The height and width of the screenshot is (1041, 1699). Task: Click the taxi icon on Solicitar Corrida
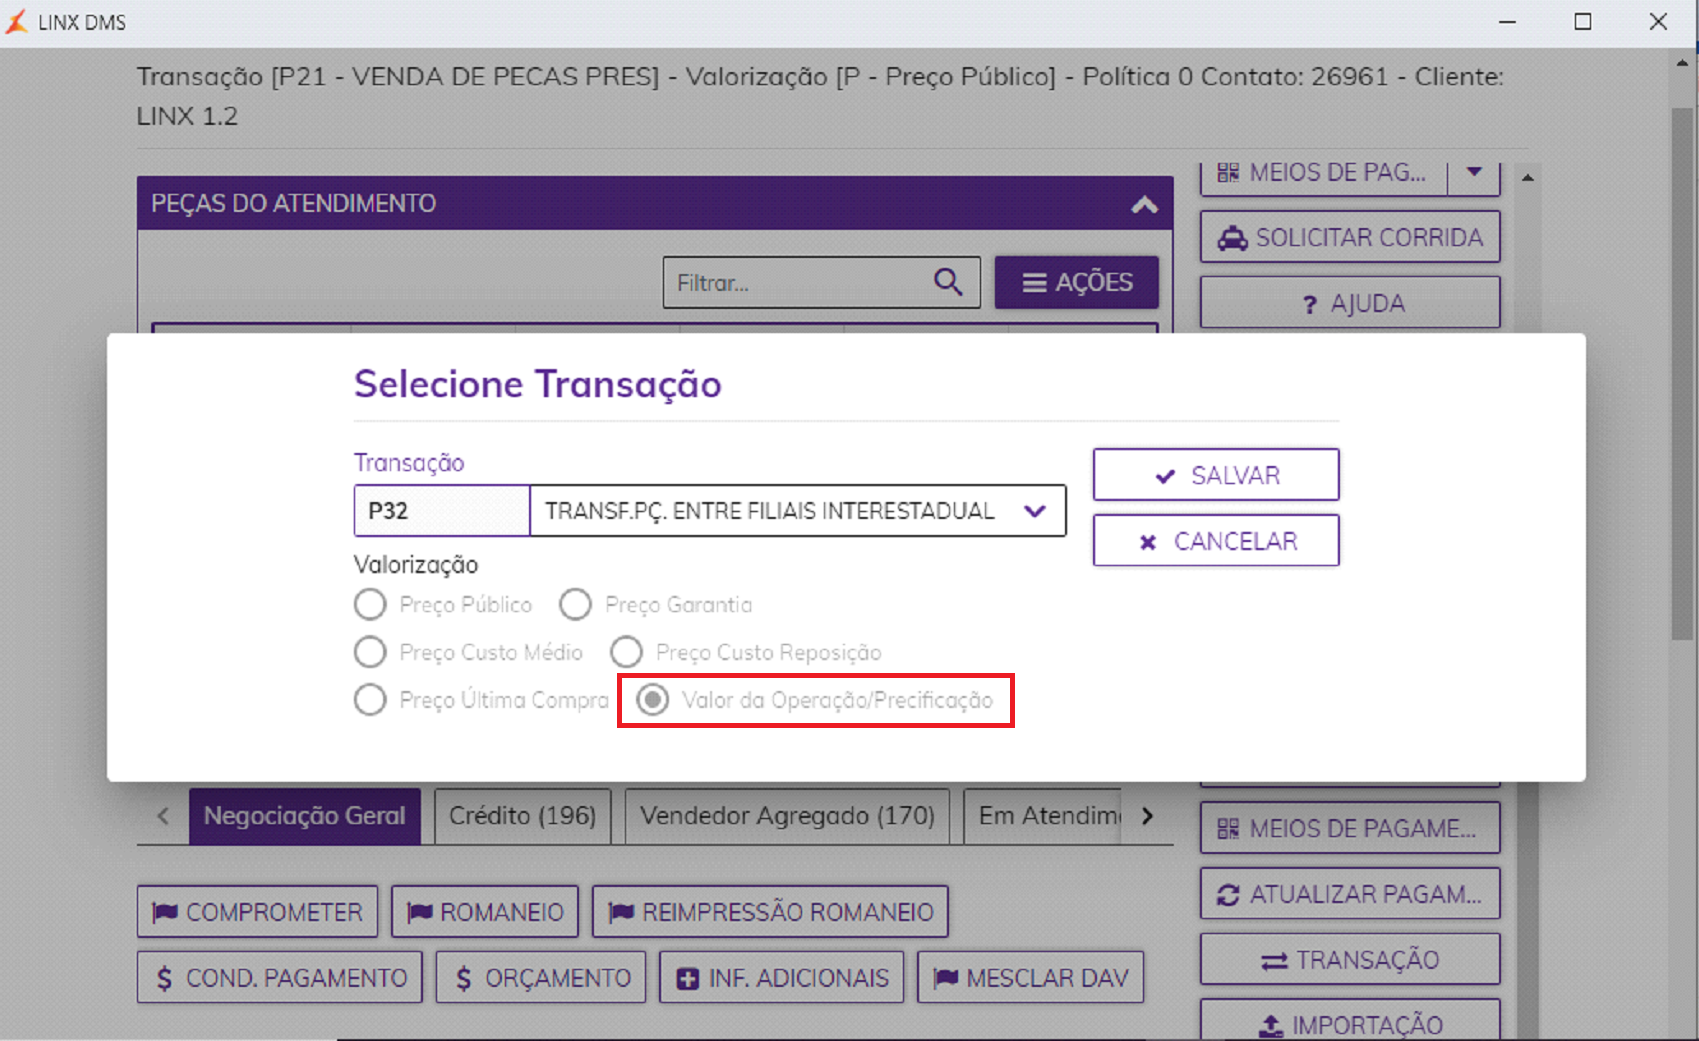[1232, 238]
